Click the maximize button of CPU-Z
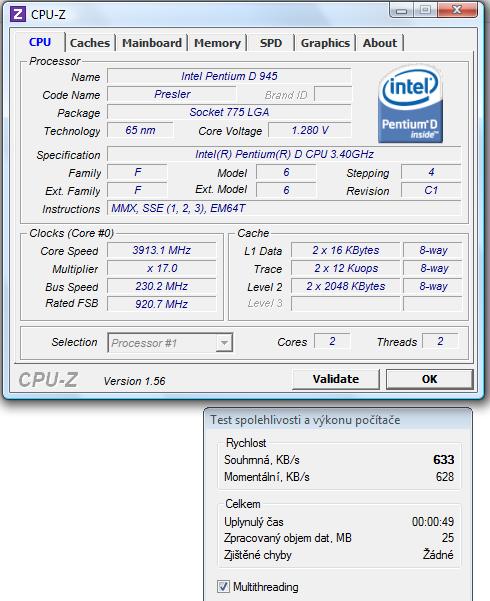Screen dimensions: 490x601 [425, 10]
